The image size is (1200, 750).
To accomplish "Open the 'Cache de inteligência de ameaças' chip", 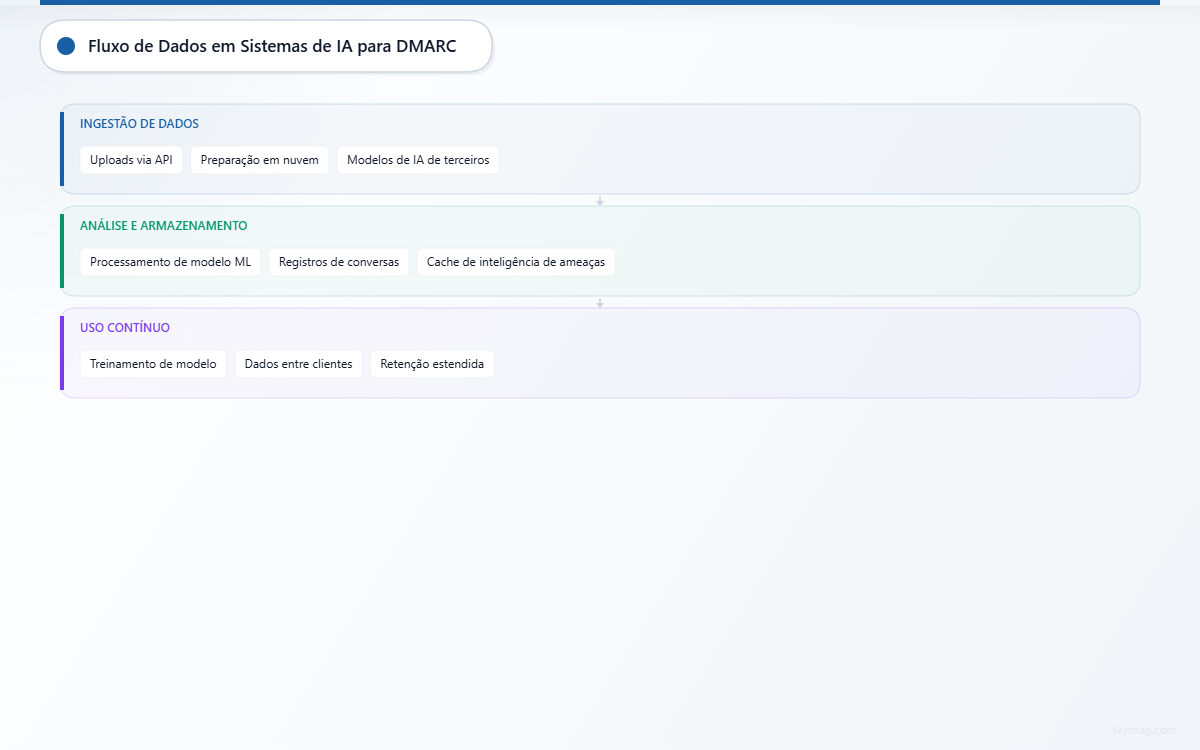I will (x=516, y=262).
